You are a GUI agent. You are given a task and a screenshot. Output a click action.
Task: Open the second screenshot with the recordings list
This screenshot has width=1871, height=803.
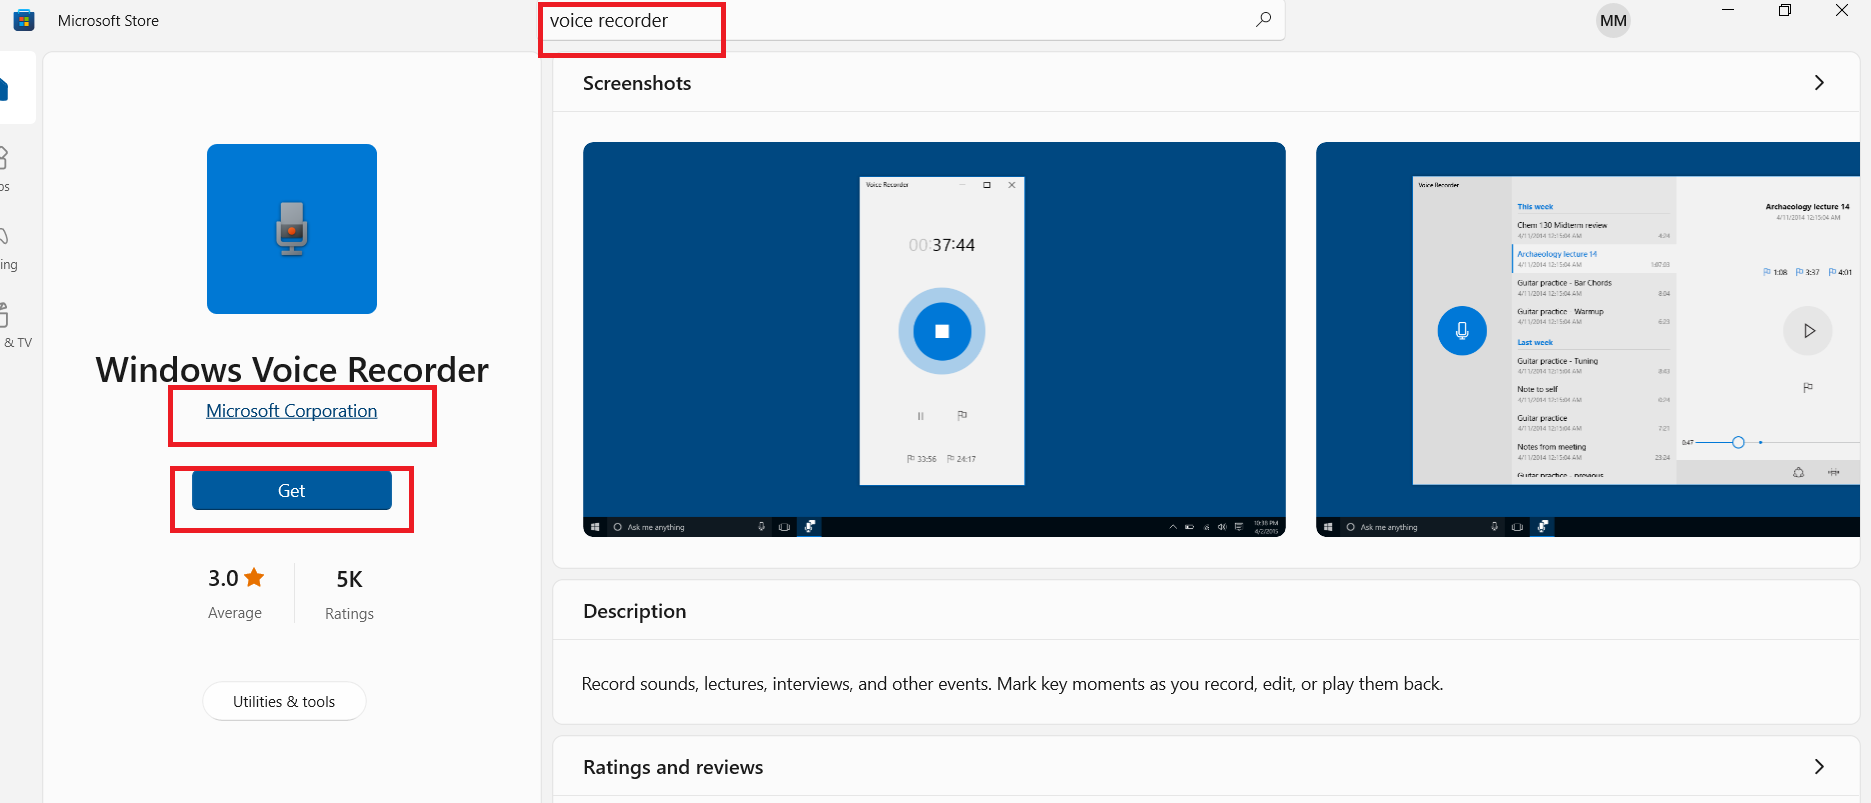1588,339
